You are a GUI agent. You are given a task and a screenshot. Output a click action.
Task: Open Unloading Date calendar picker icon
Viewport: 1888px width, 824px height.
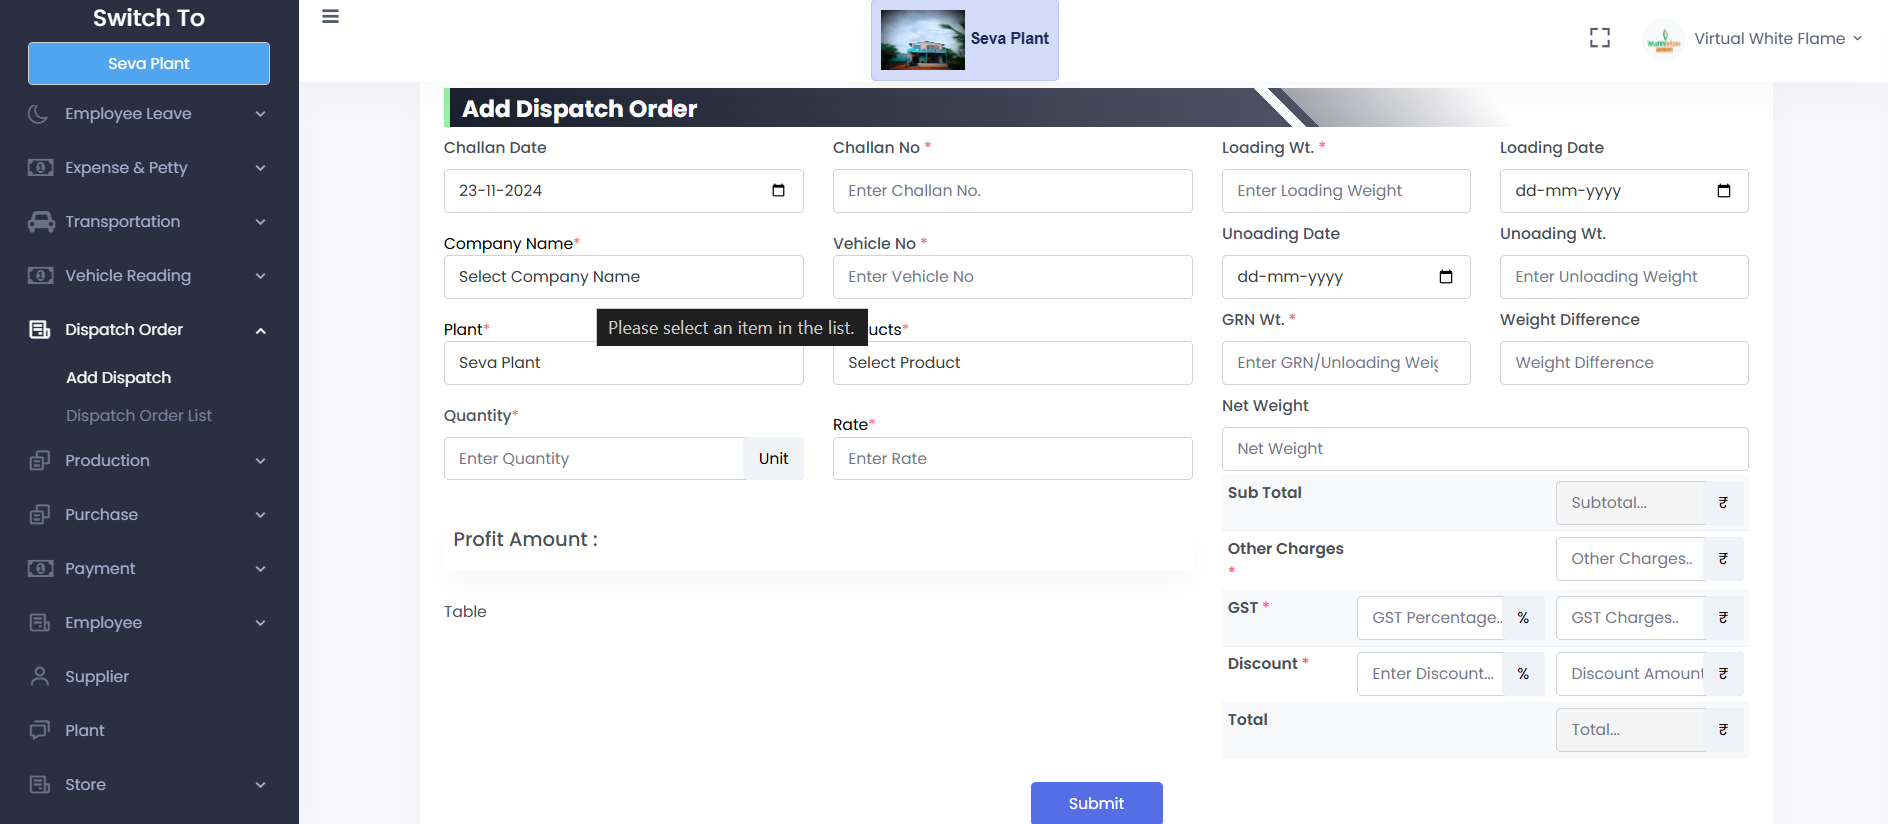point(1445,277)
